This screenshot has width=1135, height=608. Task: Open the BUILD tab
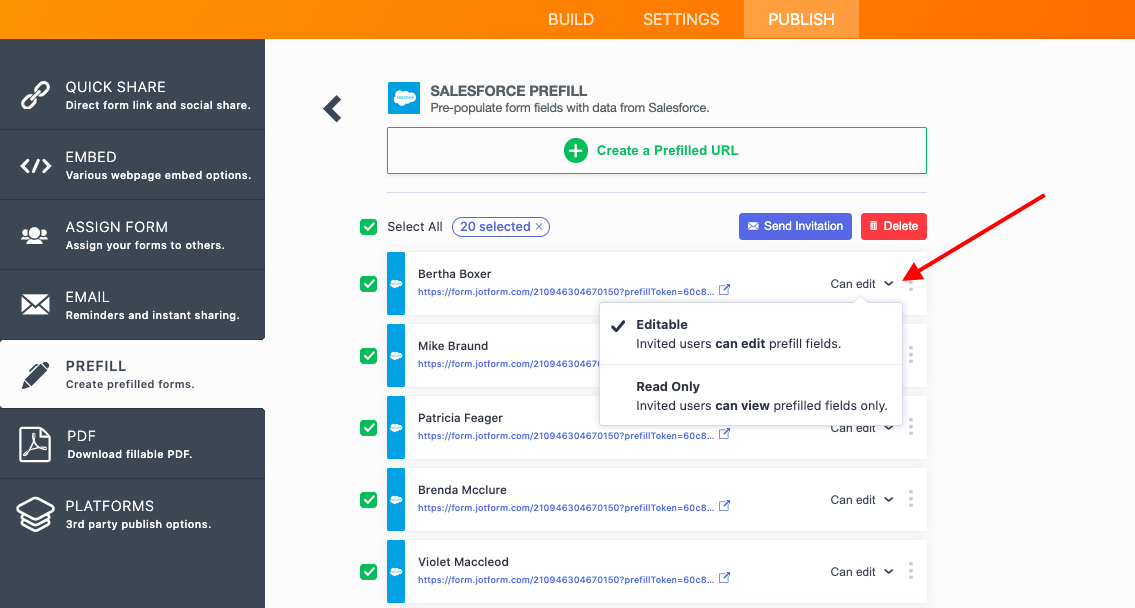tap(570, 20)
